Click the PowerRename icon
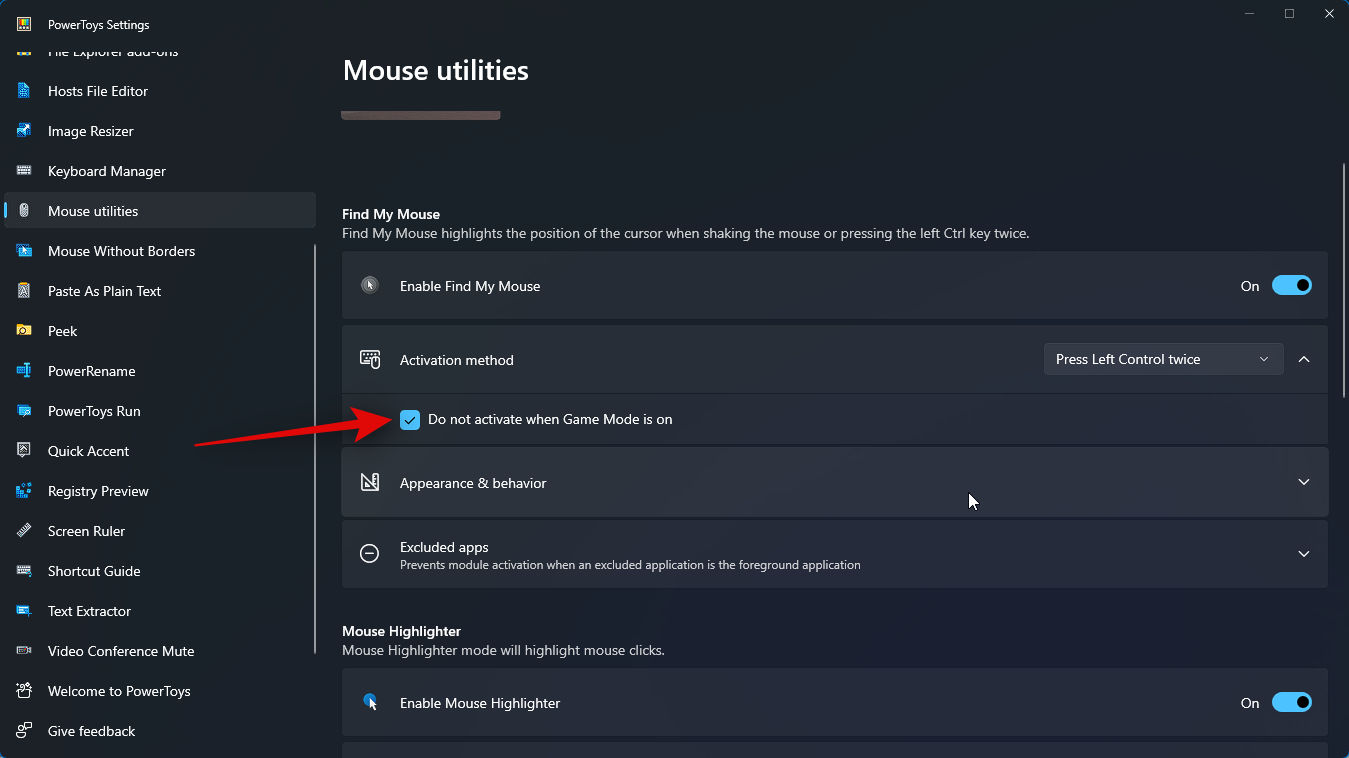This screenshot has width=1349, height=758. [x=24, y=371]
